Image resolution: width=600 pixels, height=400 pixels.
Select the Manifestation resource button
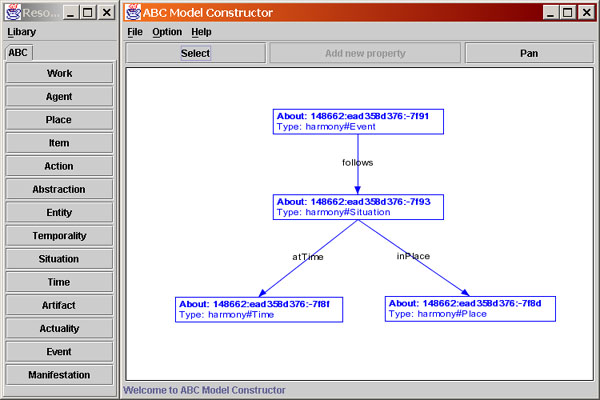click(59, 375)
